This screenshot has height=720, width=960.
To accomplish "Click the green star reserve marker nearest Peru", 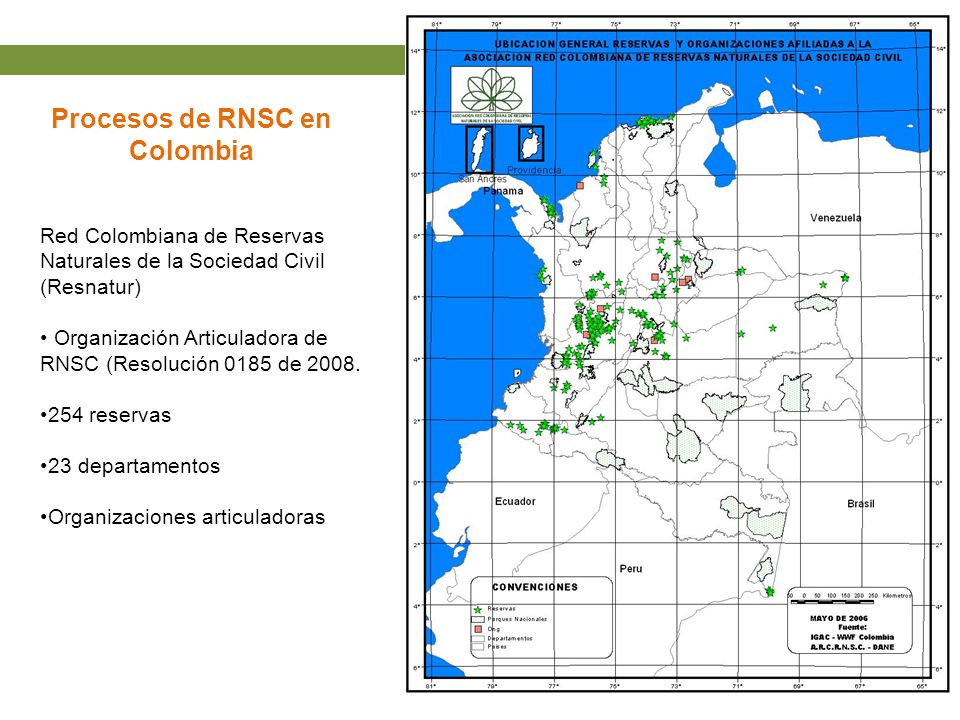I will (770, 592).
